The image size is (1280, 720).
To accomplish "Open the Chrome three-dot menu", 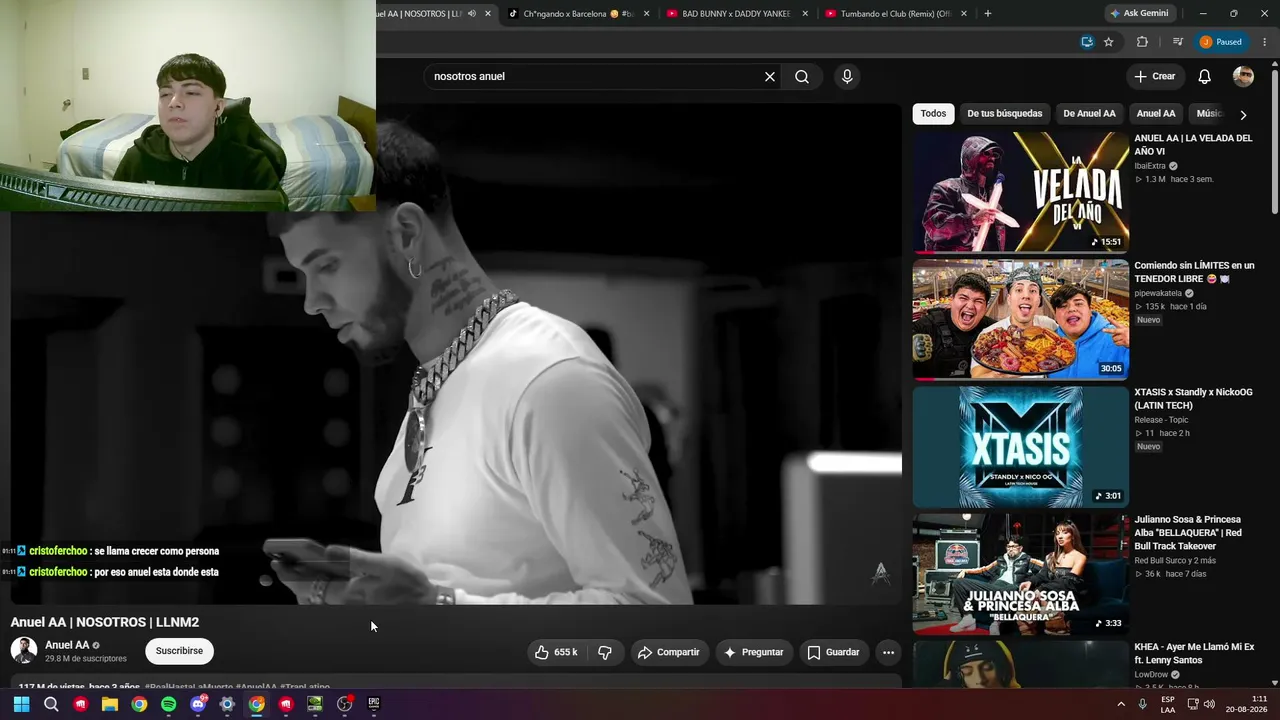I will (x=1265, y=42).
